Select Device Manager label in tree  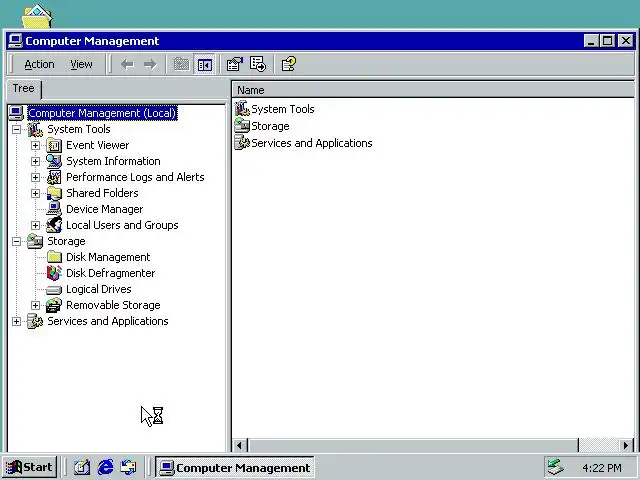[x=104, y=209]
